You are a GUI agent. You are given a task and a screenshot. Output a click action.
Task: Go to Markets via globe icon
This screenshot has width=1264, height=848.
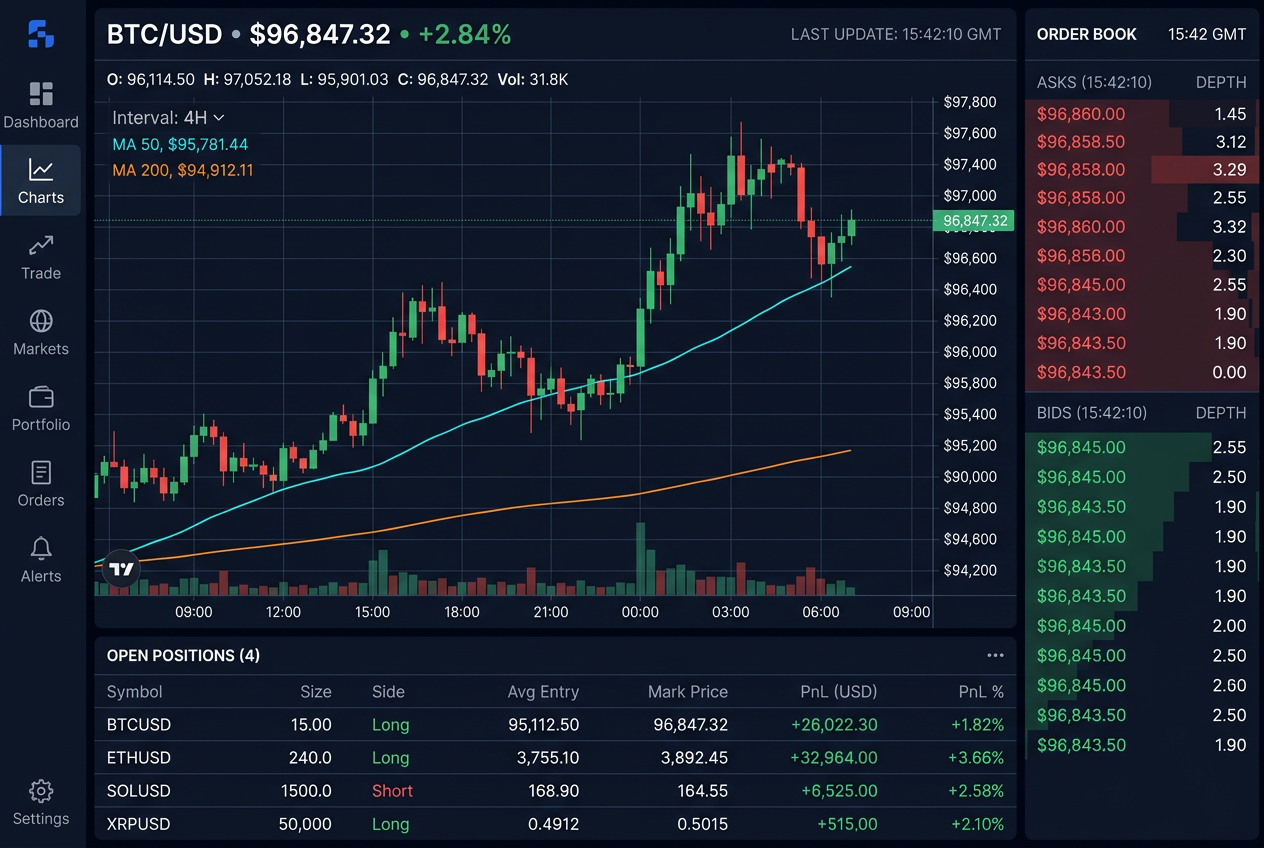point(41,321)
